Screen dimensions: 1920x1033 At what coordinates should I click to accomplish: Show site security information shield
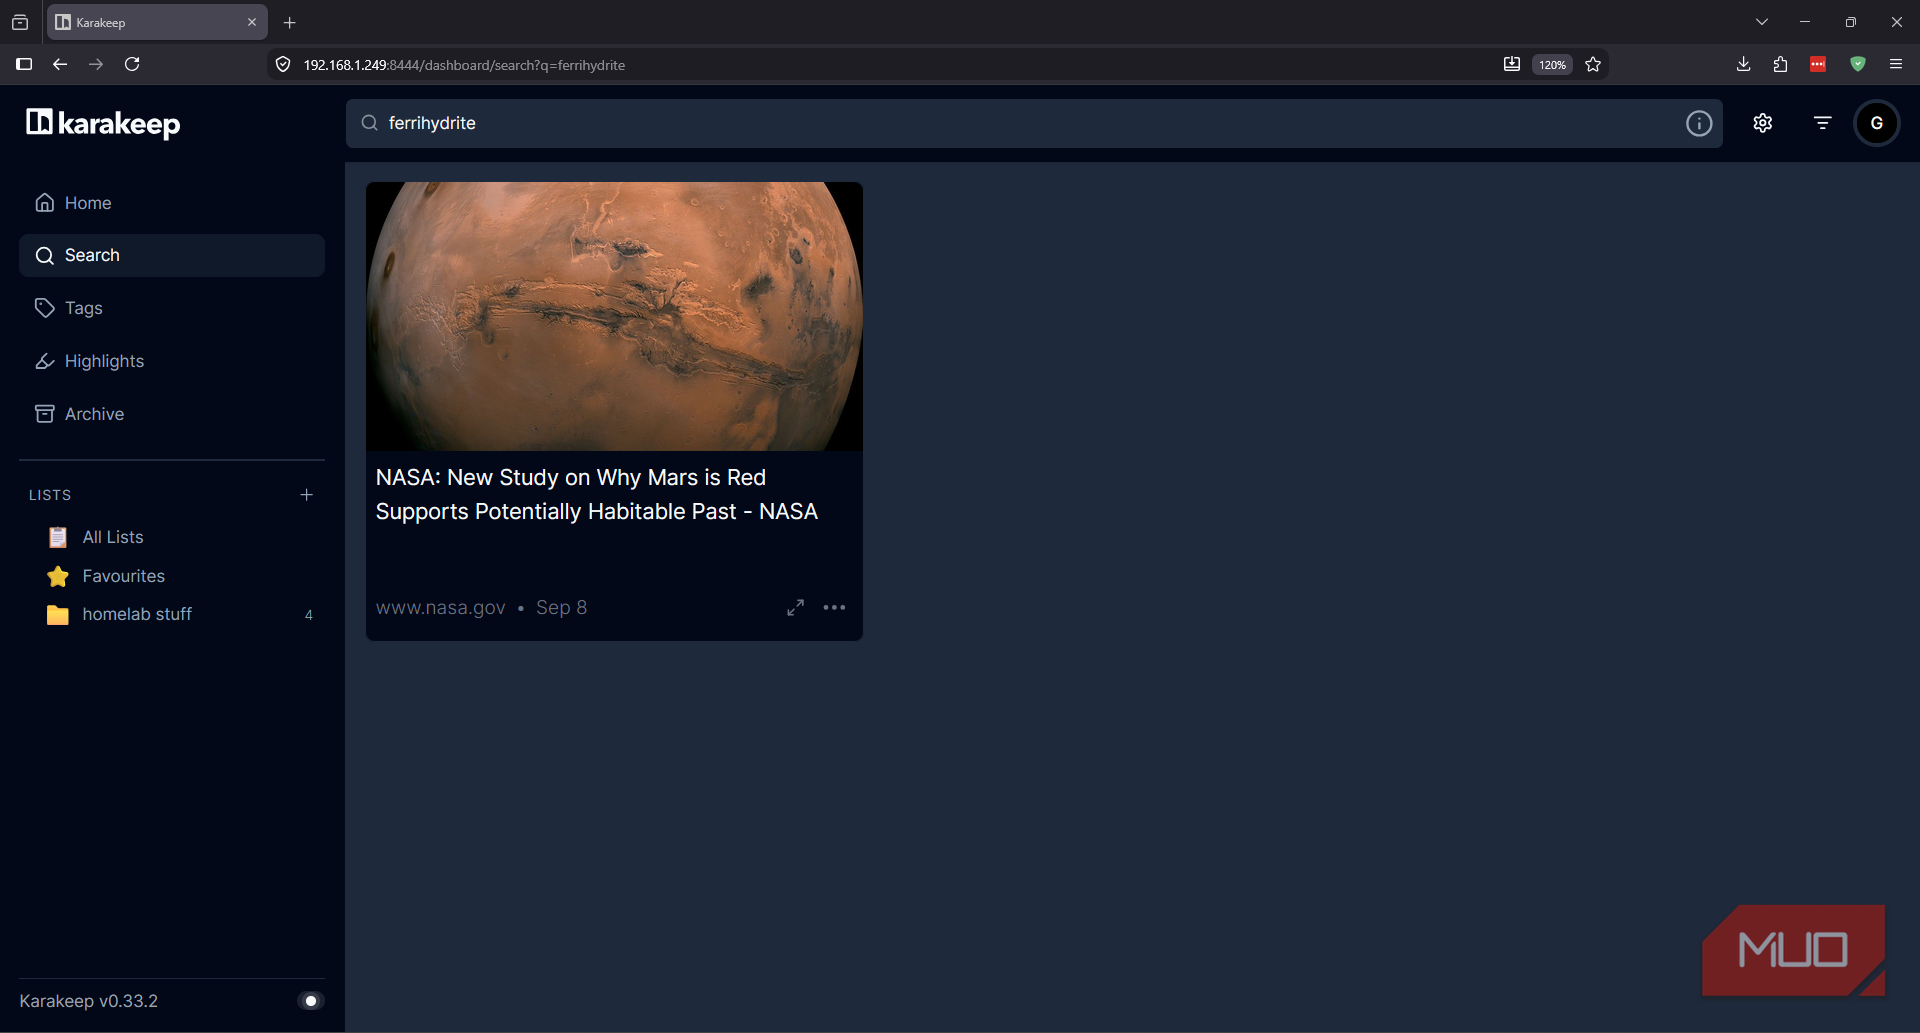(x=283, y=65)
